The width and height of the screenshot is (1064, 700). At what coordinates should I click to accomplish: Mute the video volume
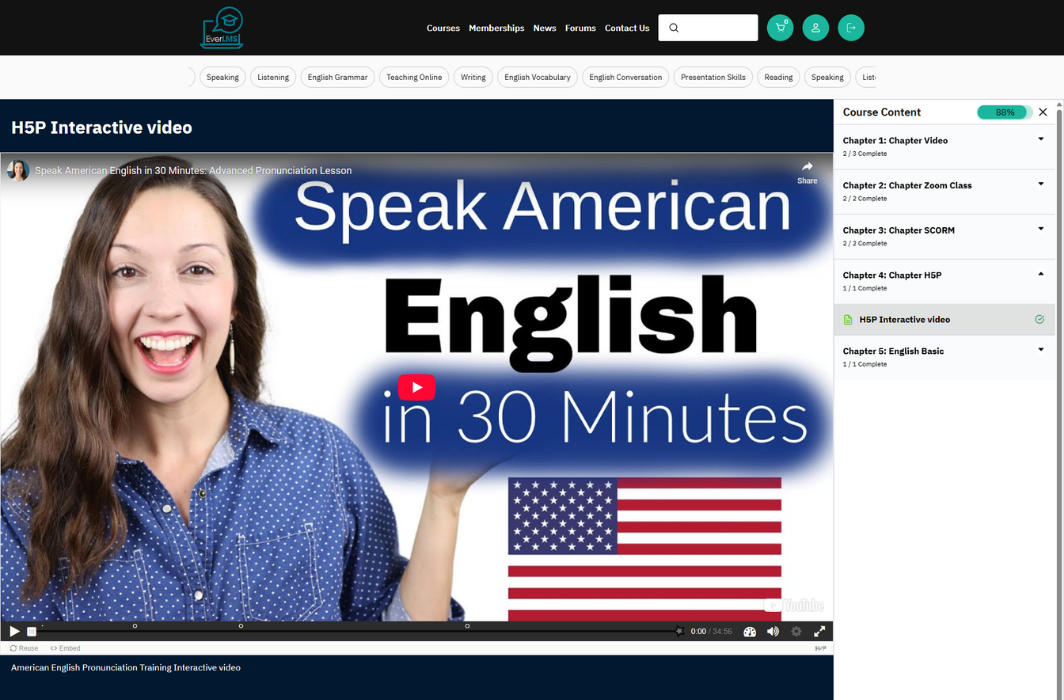[773, 632]
